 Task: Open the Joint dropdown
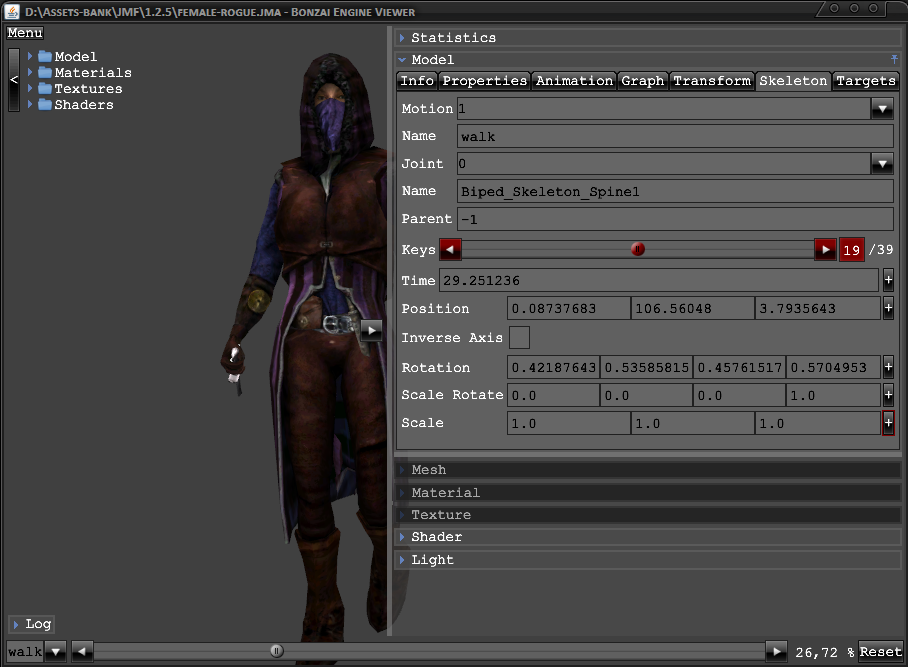point(882,164)
